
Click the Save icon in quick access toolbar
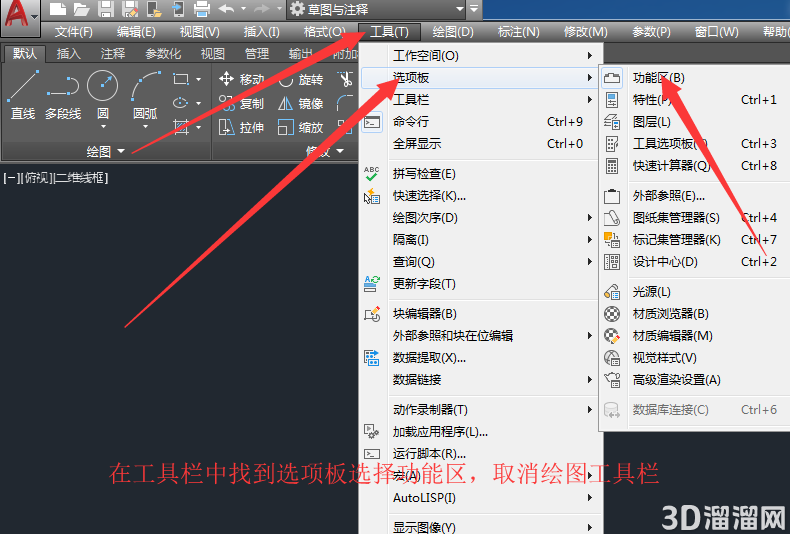(x=106, y=9)
